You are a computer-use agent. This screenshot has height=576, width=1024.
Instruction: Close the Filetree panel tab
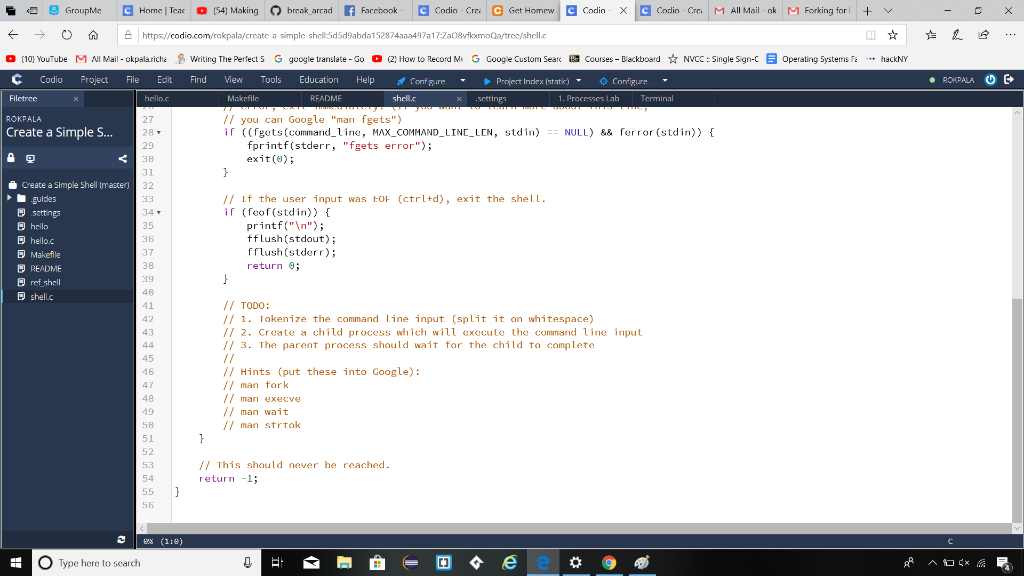click(76, 99)
